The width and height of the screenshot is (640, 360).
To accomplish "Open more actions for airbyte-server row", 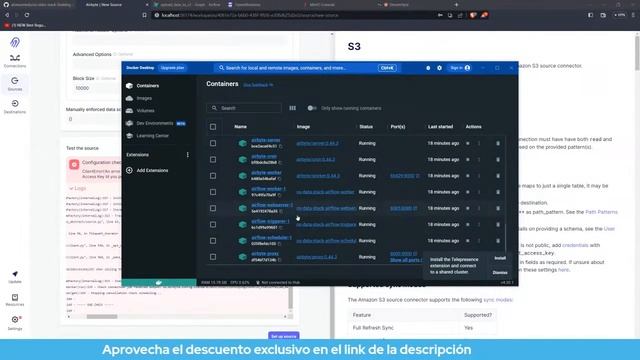I will tap(479, 143).
